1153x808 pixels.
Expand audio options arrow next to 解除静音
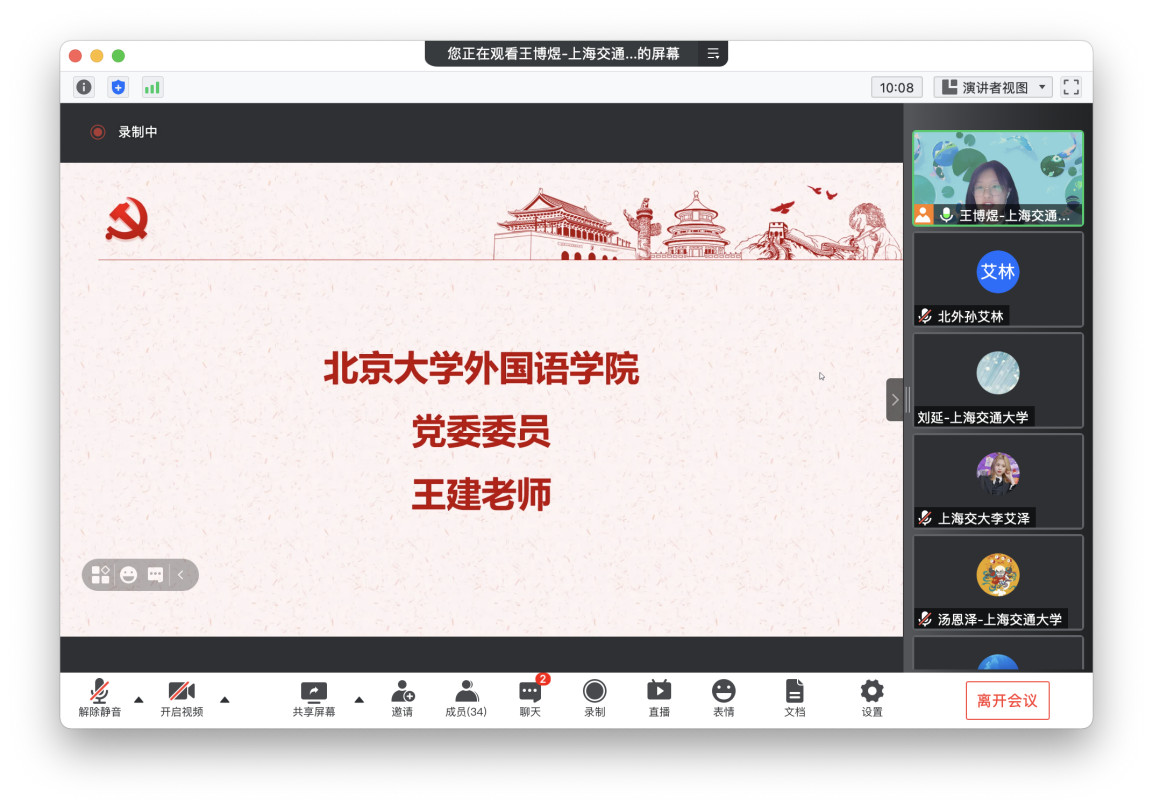coord(138,700)
